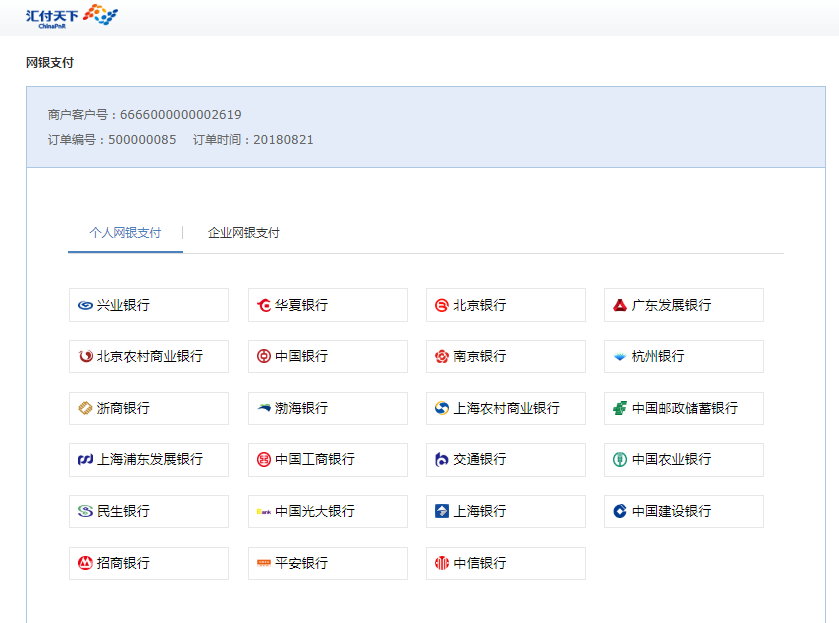This screenshot has width=839, height=623.
Task: Select 北京银行 as payment bank
Action: tap(505, 305)
